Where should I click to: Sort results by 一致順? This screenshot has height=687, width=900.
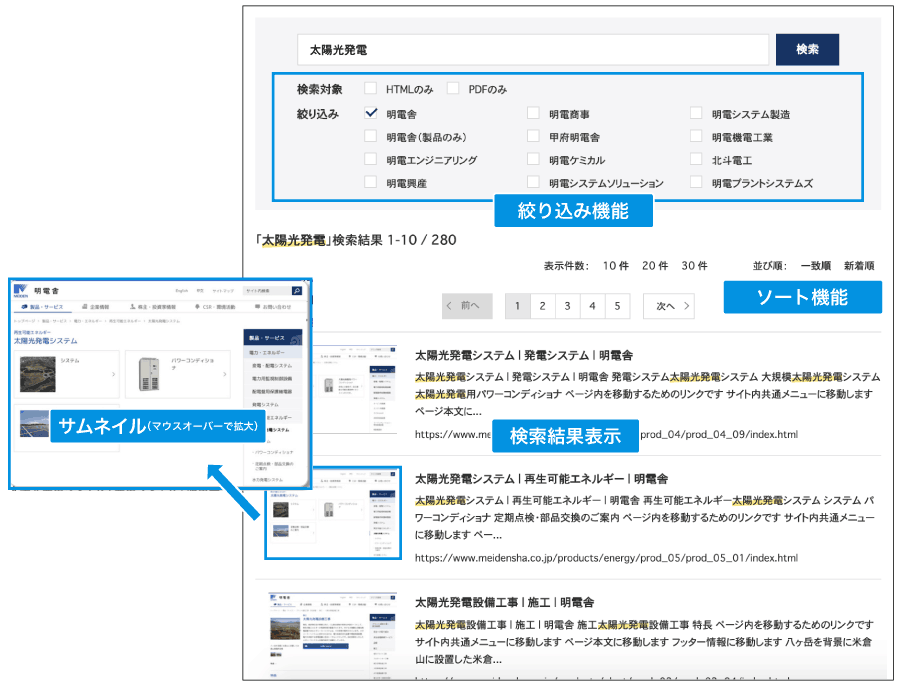pyautogui.click(x=816, y=266)
